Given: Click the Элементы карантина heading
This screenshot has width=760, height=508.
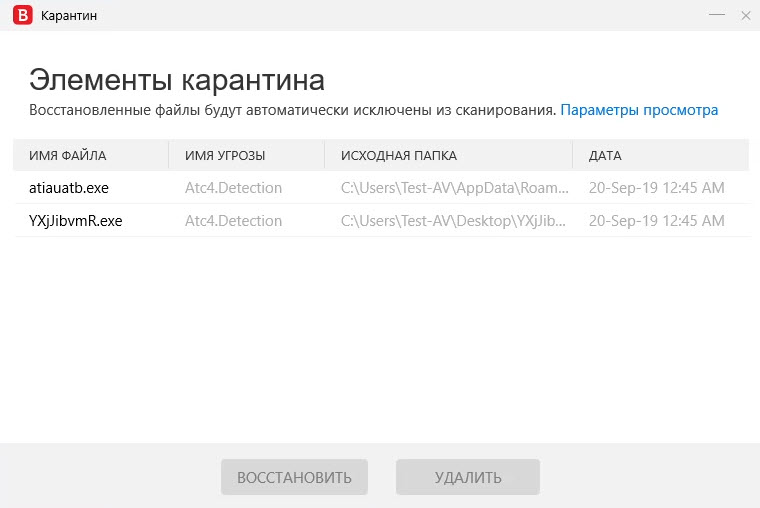Looking at the screenshot, I should click(177, 80).
